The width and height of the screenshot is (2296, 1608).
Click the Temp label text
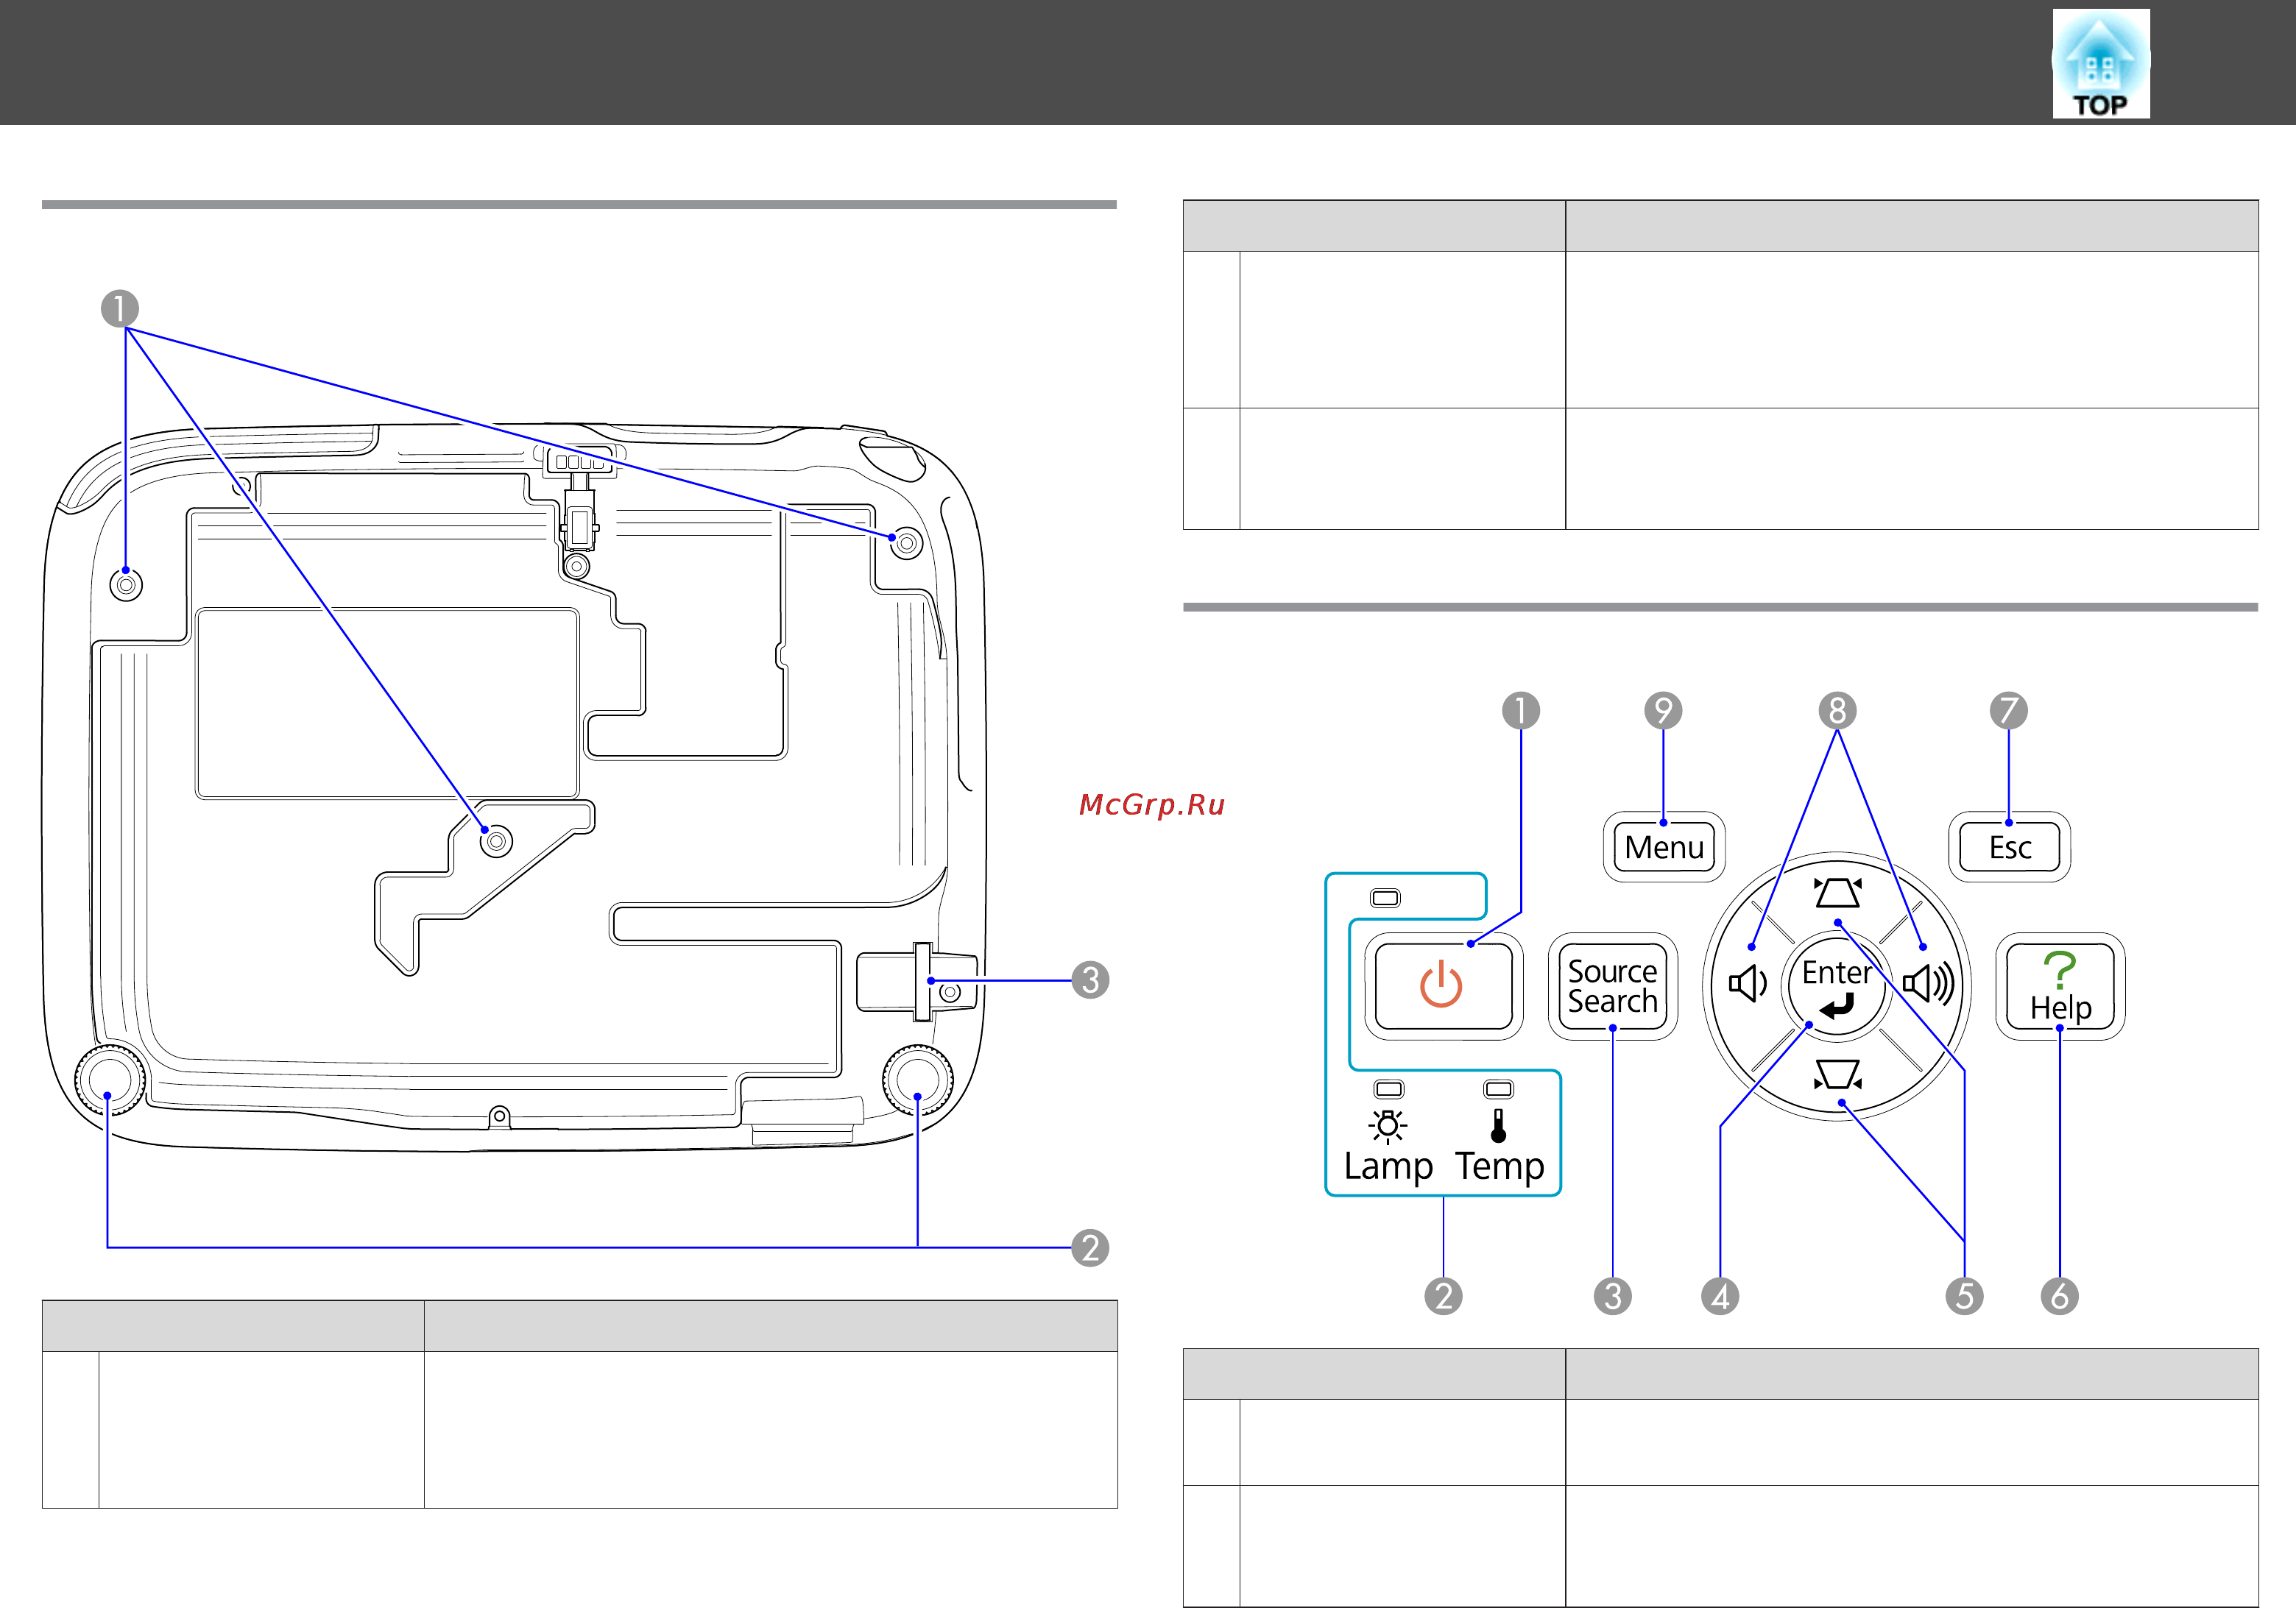coord(1499,1167)
